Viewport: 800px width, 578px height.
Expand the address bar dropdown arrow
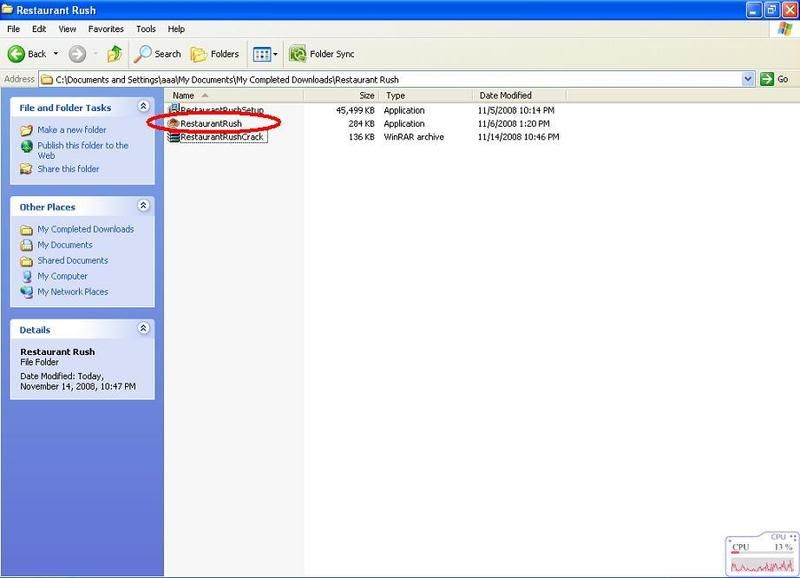(x=748, y=79)
